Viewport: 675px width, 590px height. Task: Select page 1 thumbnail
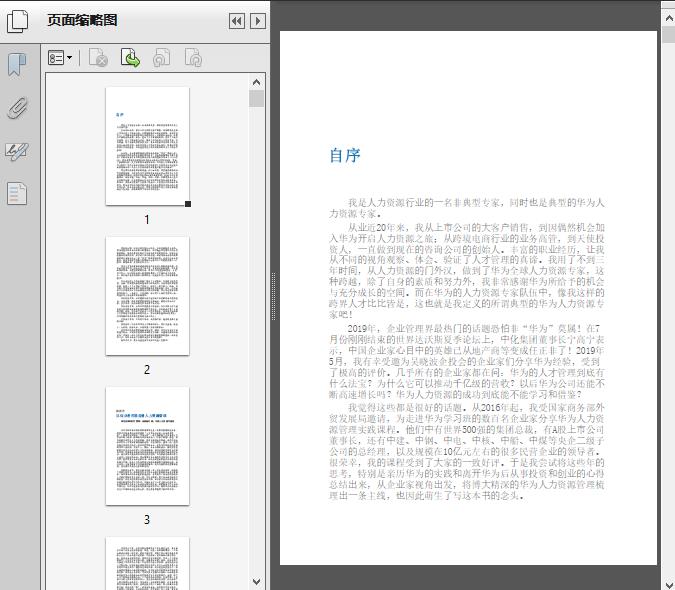[147, 146]
